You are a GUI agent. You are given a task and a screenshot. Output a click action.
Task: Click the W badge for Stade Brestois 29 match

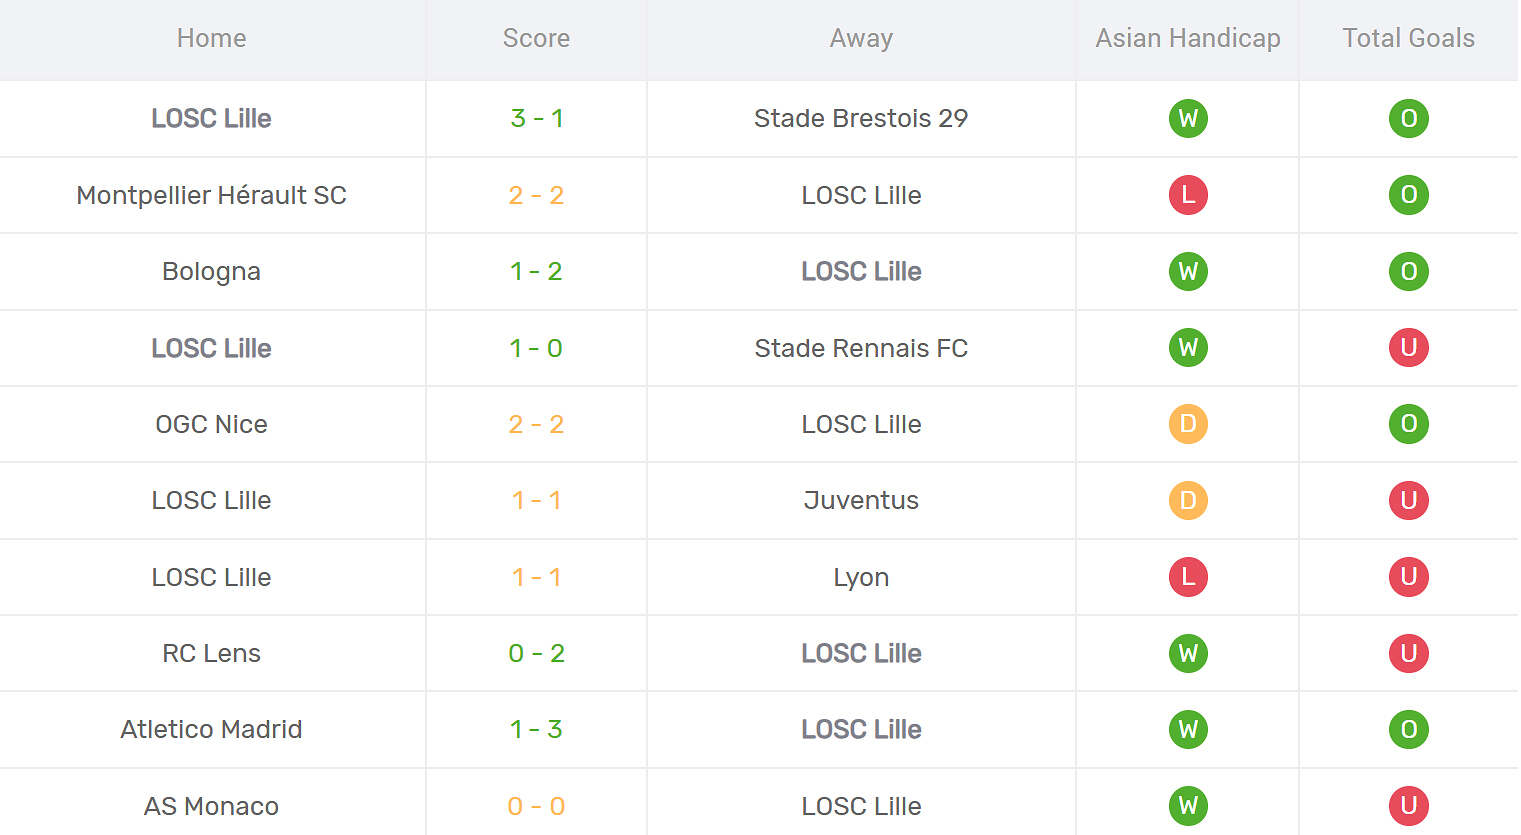(x=1188, y=118)
